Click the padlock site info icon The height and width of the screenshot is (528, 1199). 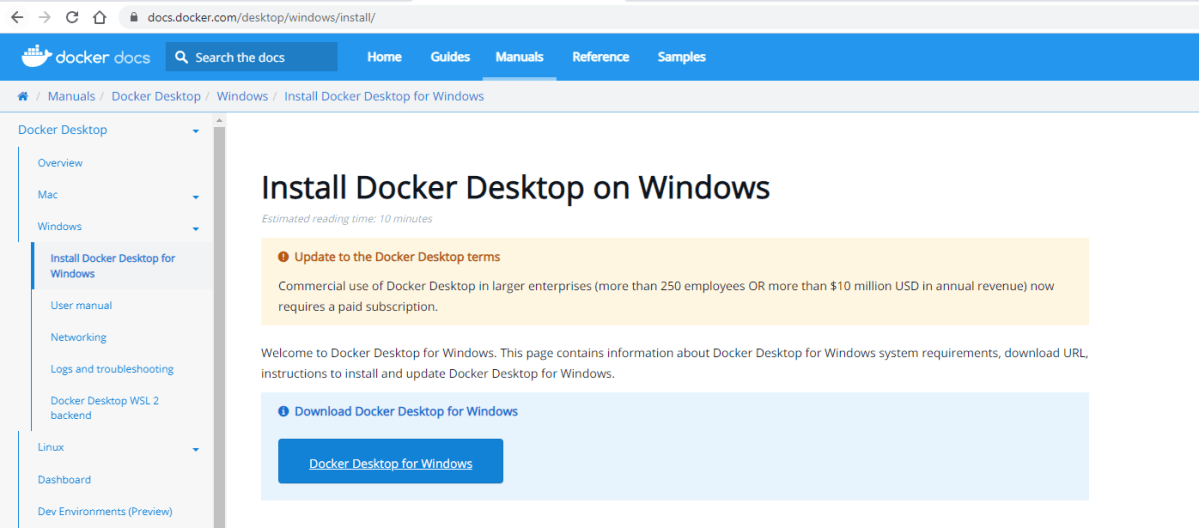(x=133, y=18)
